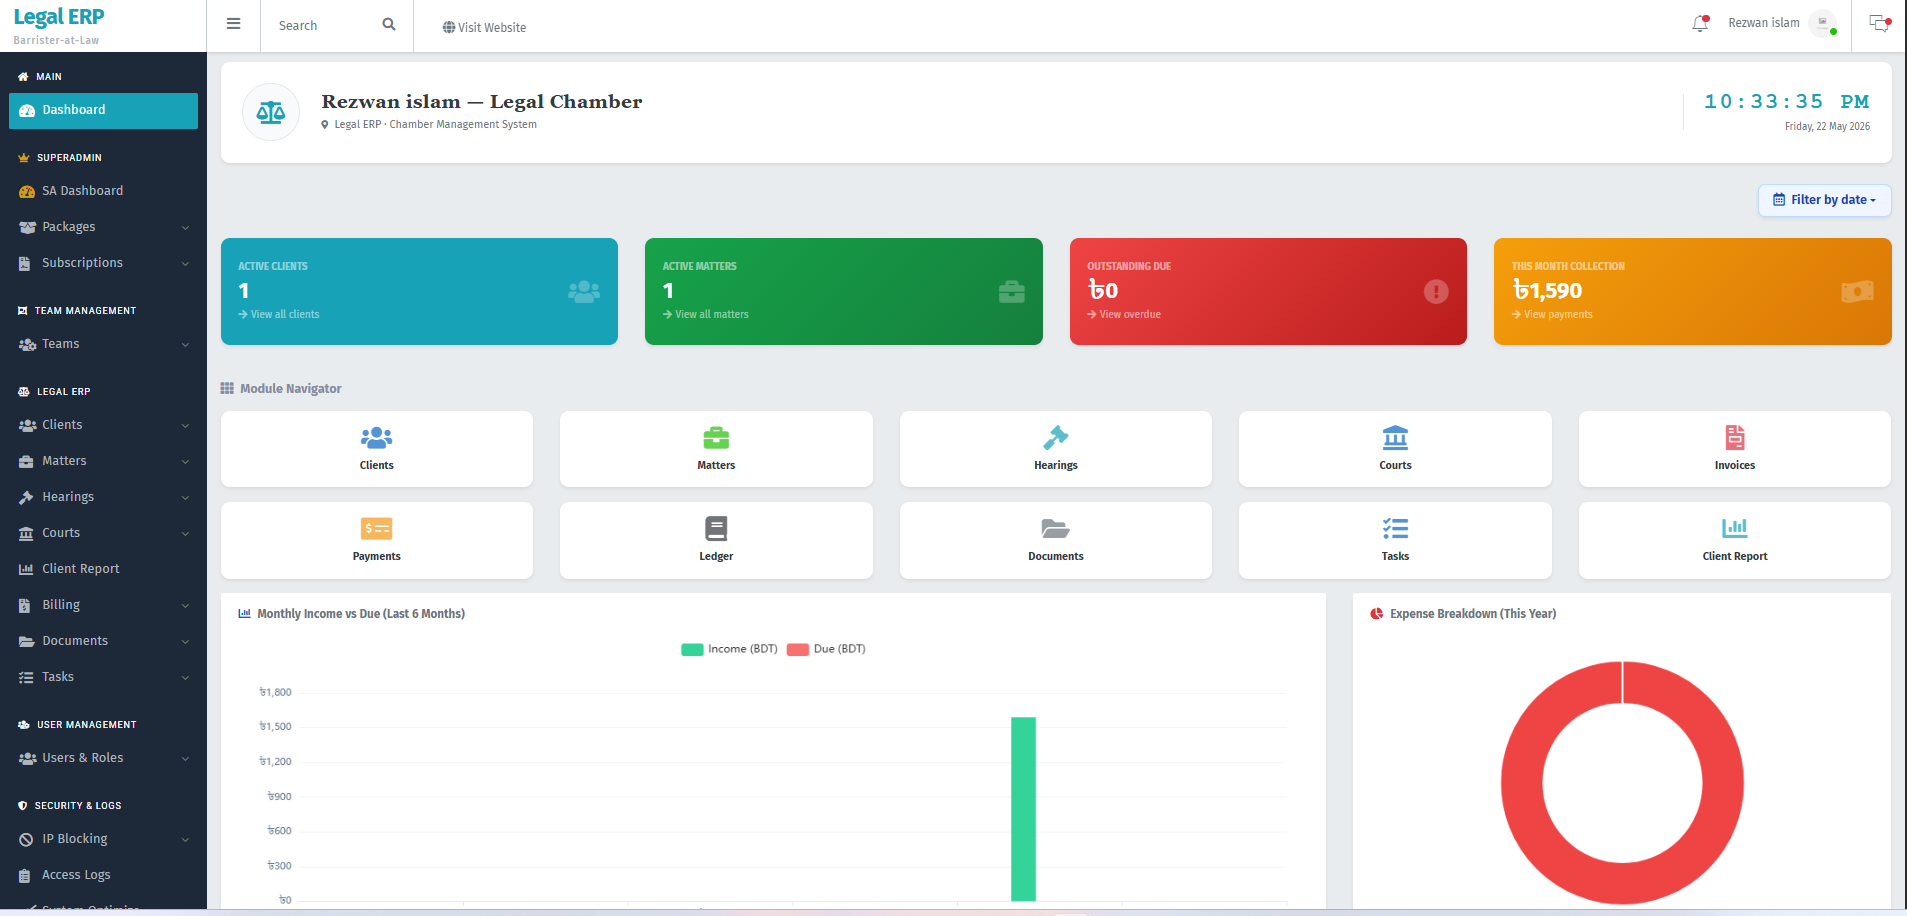1907x916 pixels.
Task: Focus the Search input field
Action: coord(325,26)
